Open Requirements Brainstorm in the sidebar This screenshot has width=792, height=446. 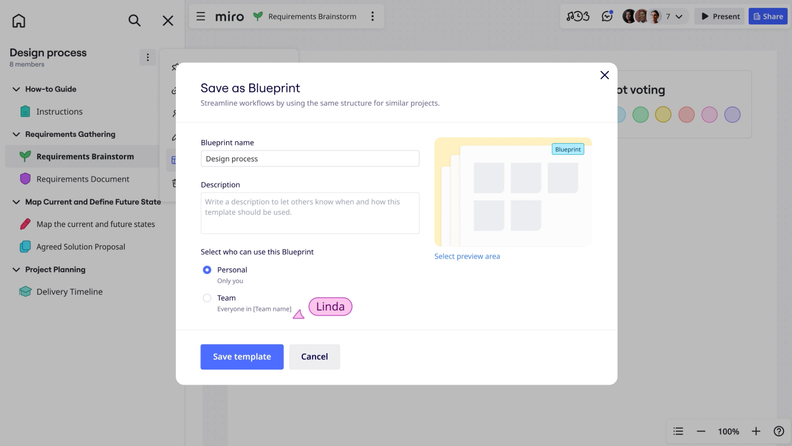(x=83, y=156)
